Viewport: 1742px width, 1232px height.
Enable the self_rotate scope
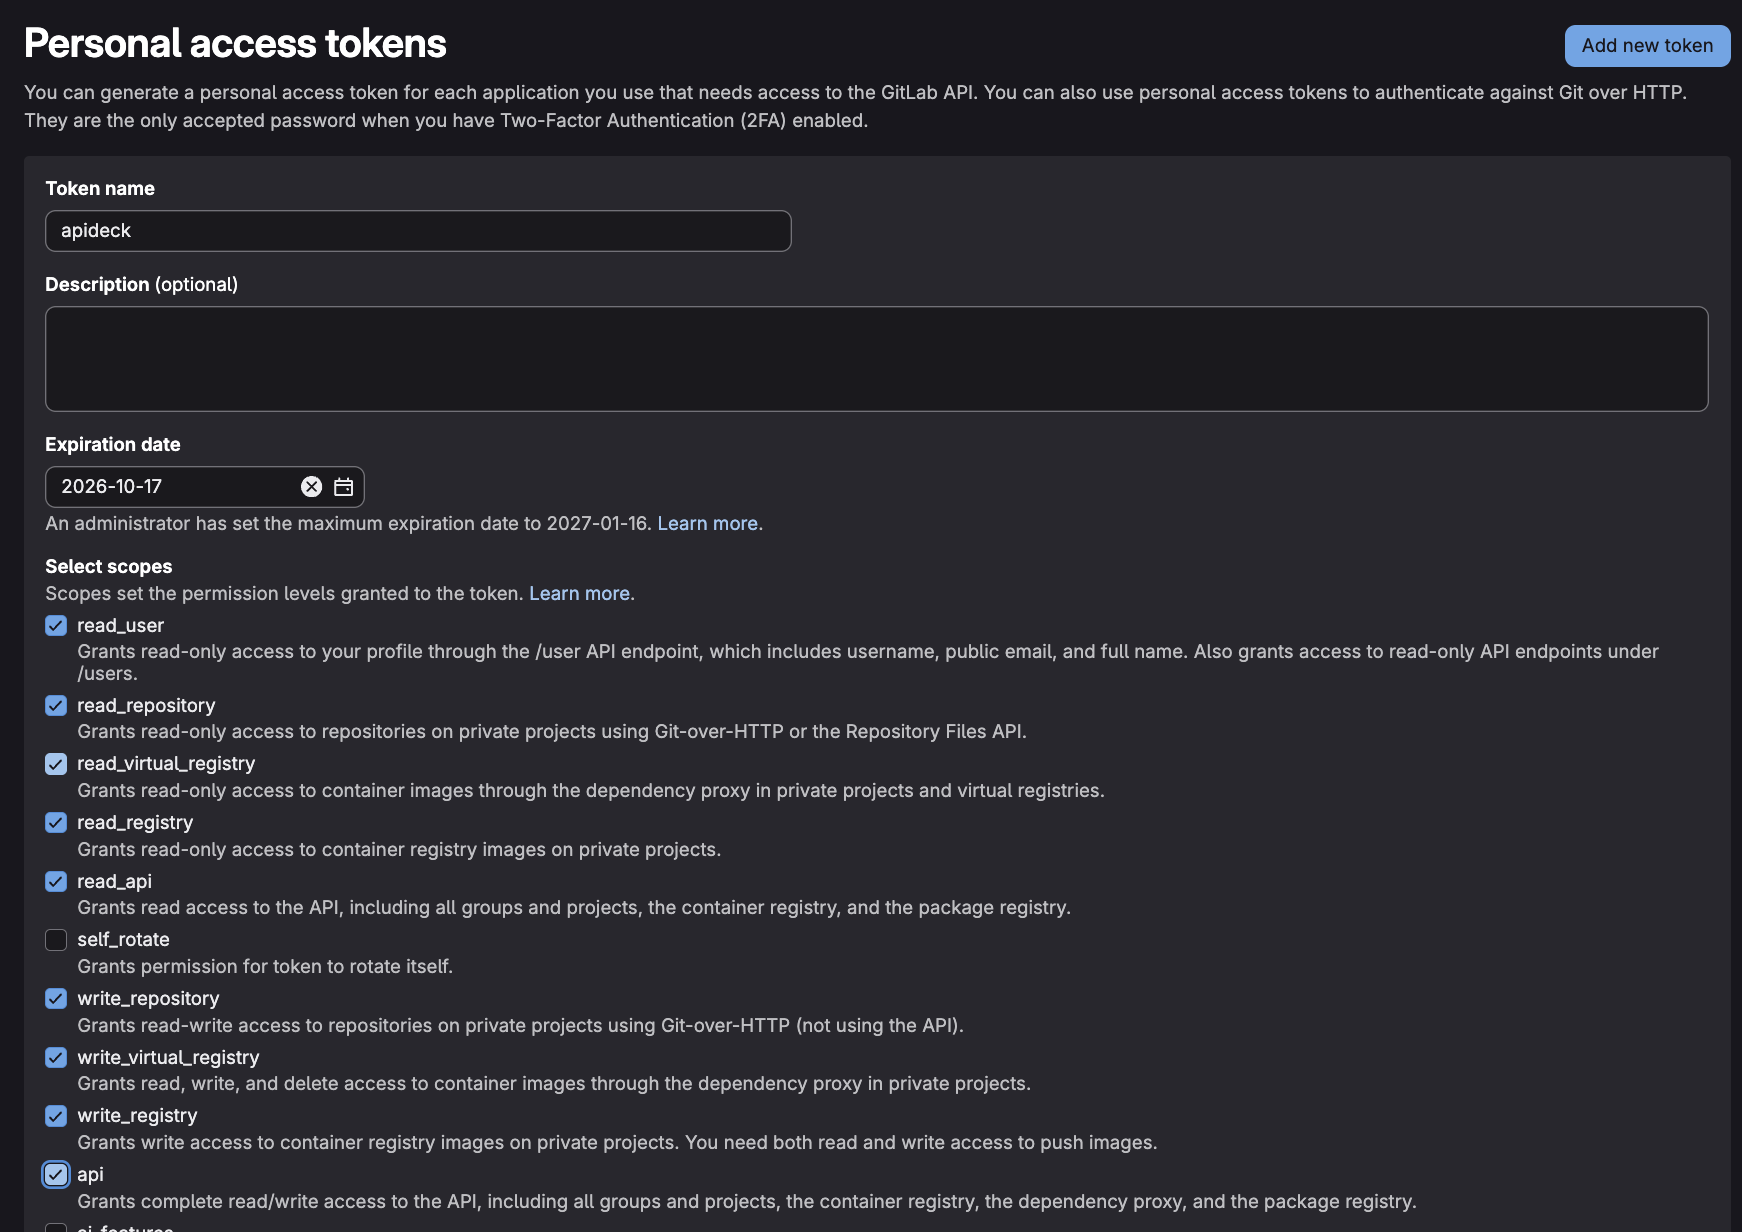55,940
